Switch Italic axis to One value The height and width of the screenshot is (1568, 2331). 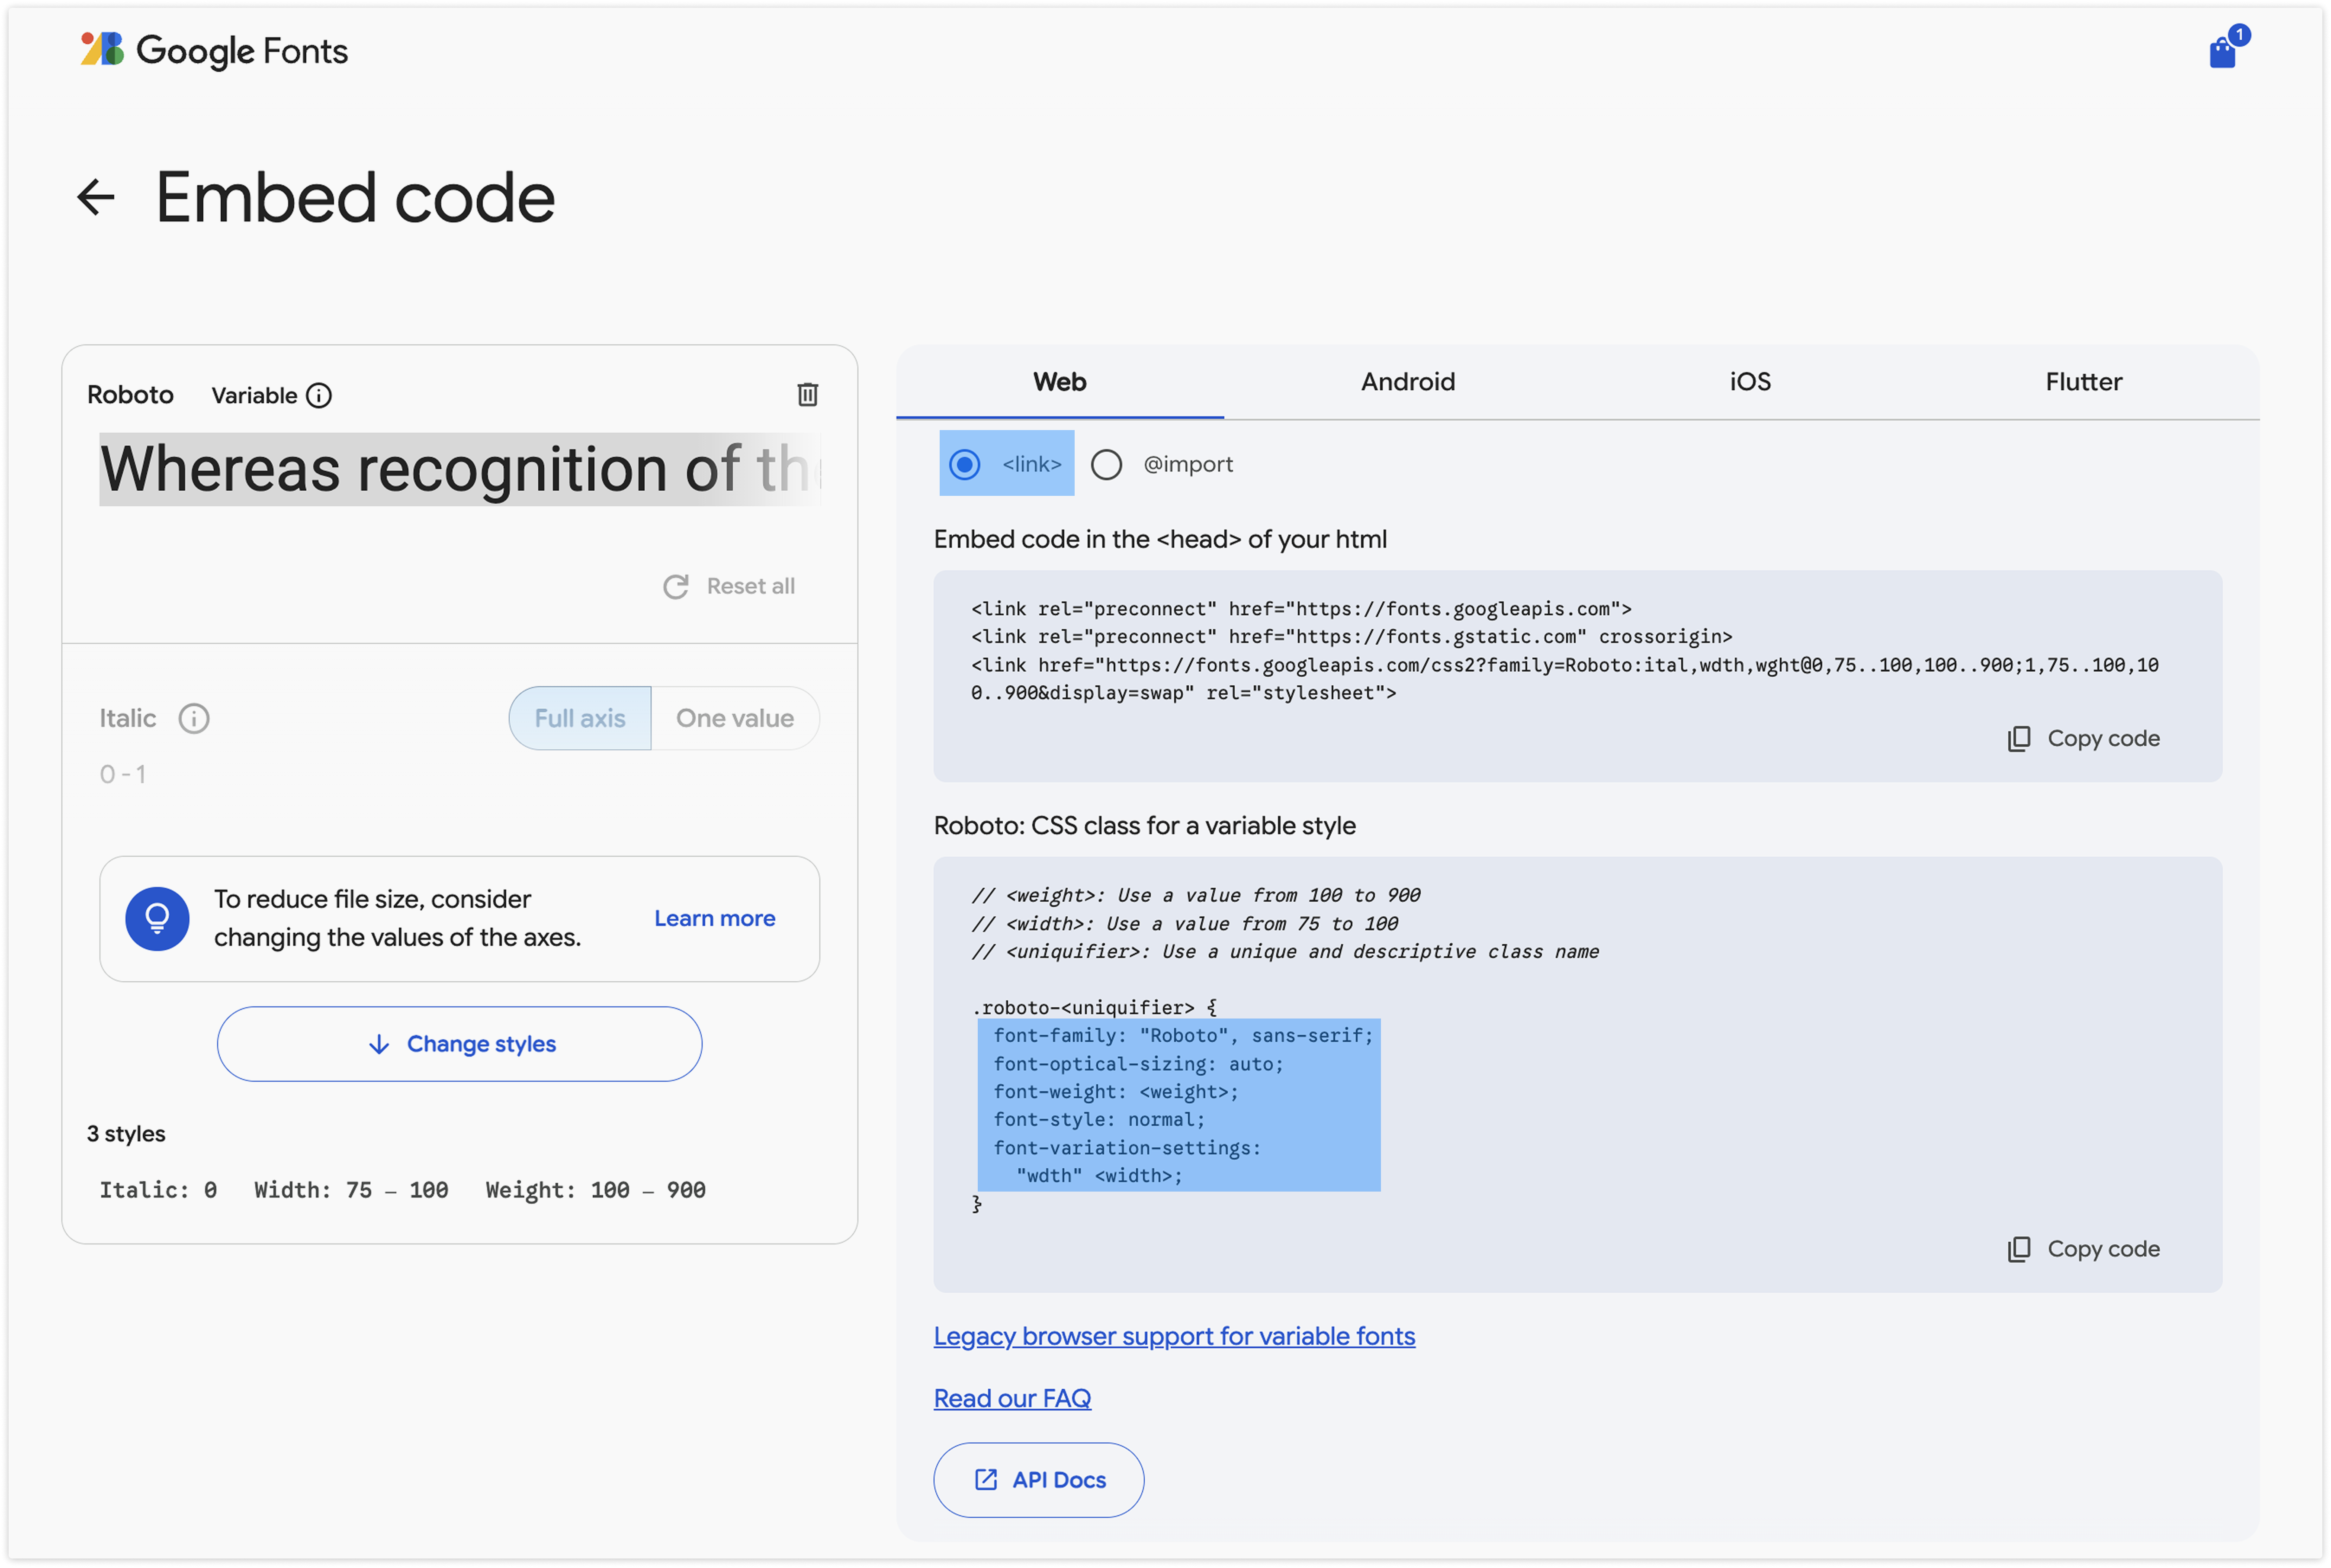(734, 718)
